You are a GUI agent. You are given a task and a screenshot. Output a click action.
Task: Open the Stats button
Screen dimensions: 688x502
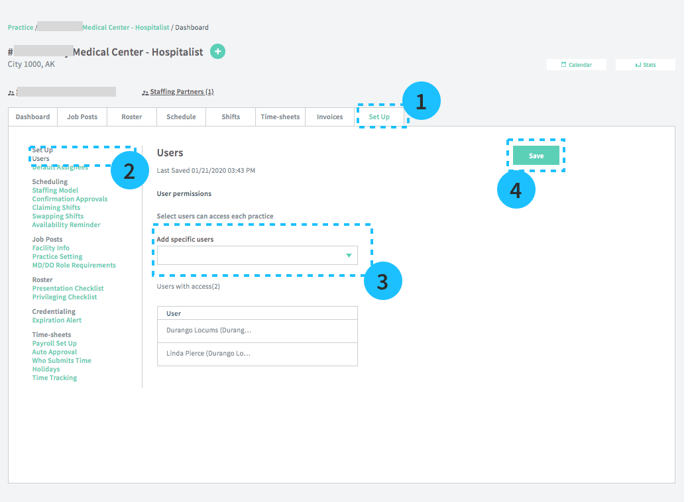tap(645, 65)
